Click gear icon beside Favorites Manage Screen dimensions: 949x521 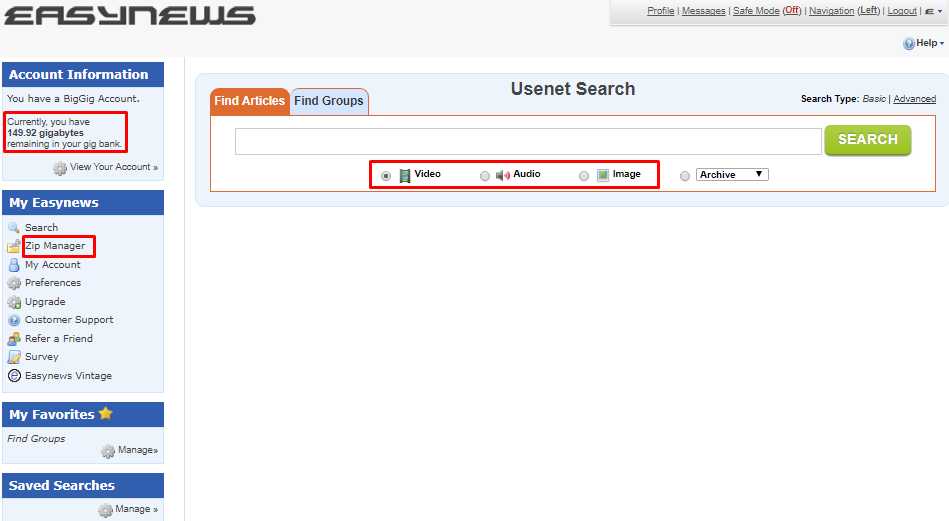(x=108, y=451)
